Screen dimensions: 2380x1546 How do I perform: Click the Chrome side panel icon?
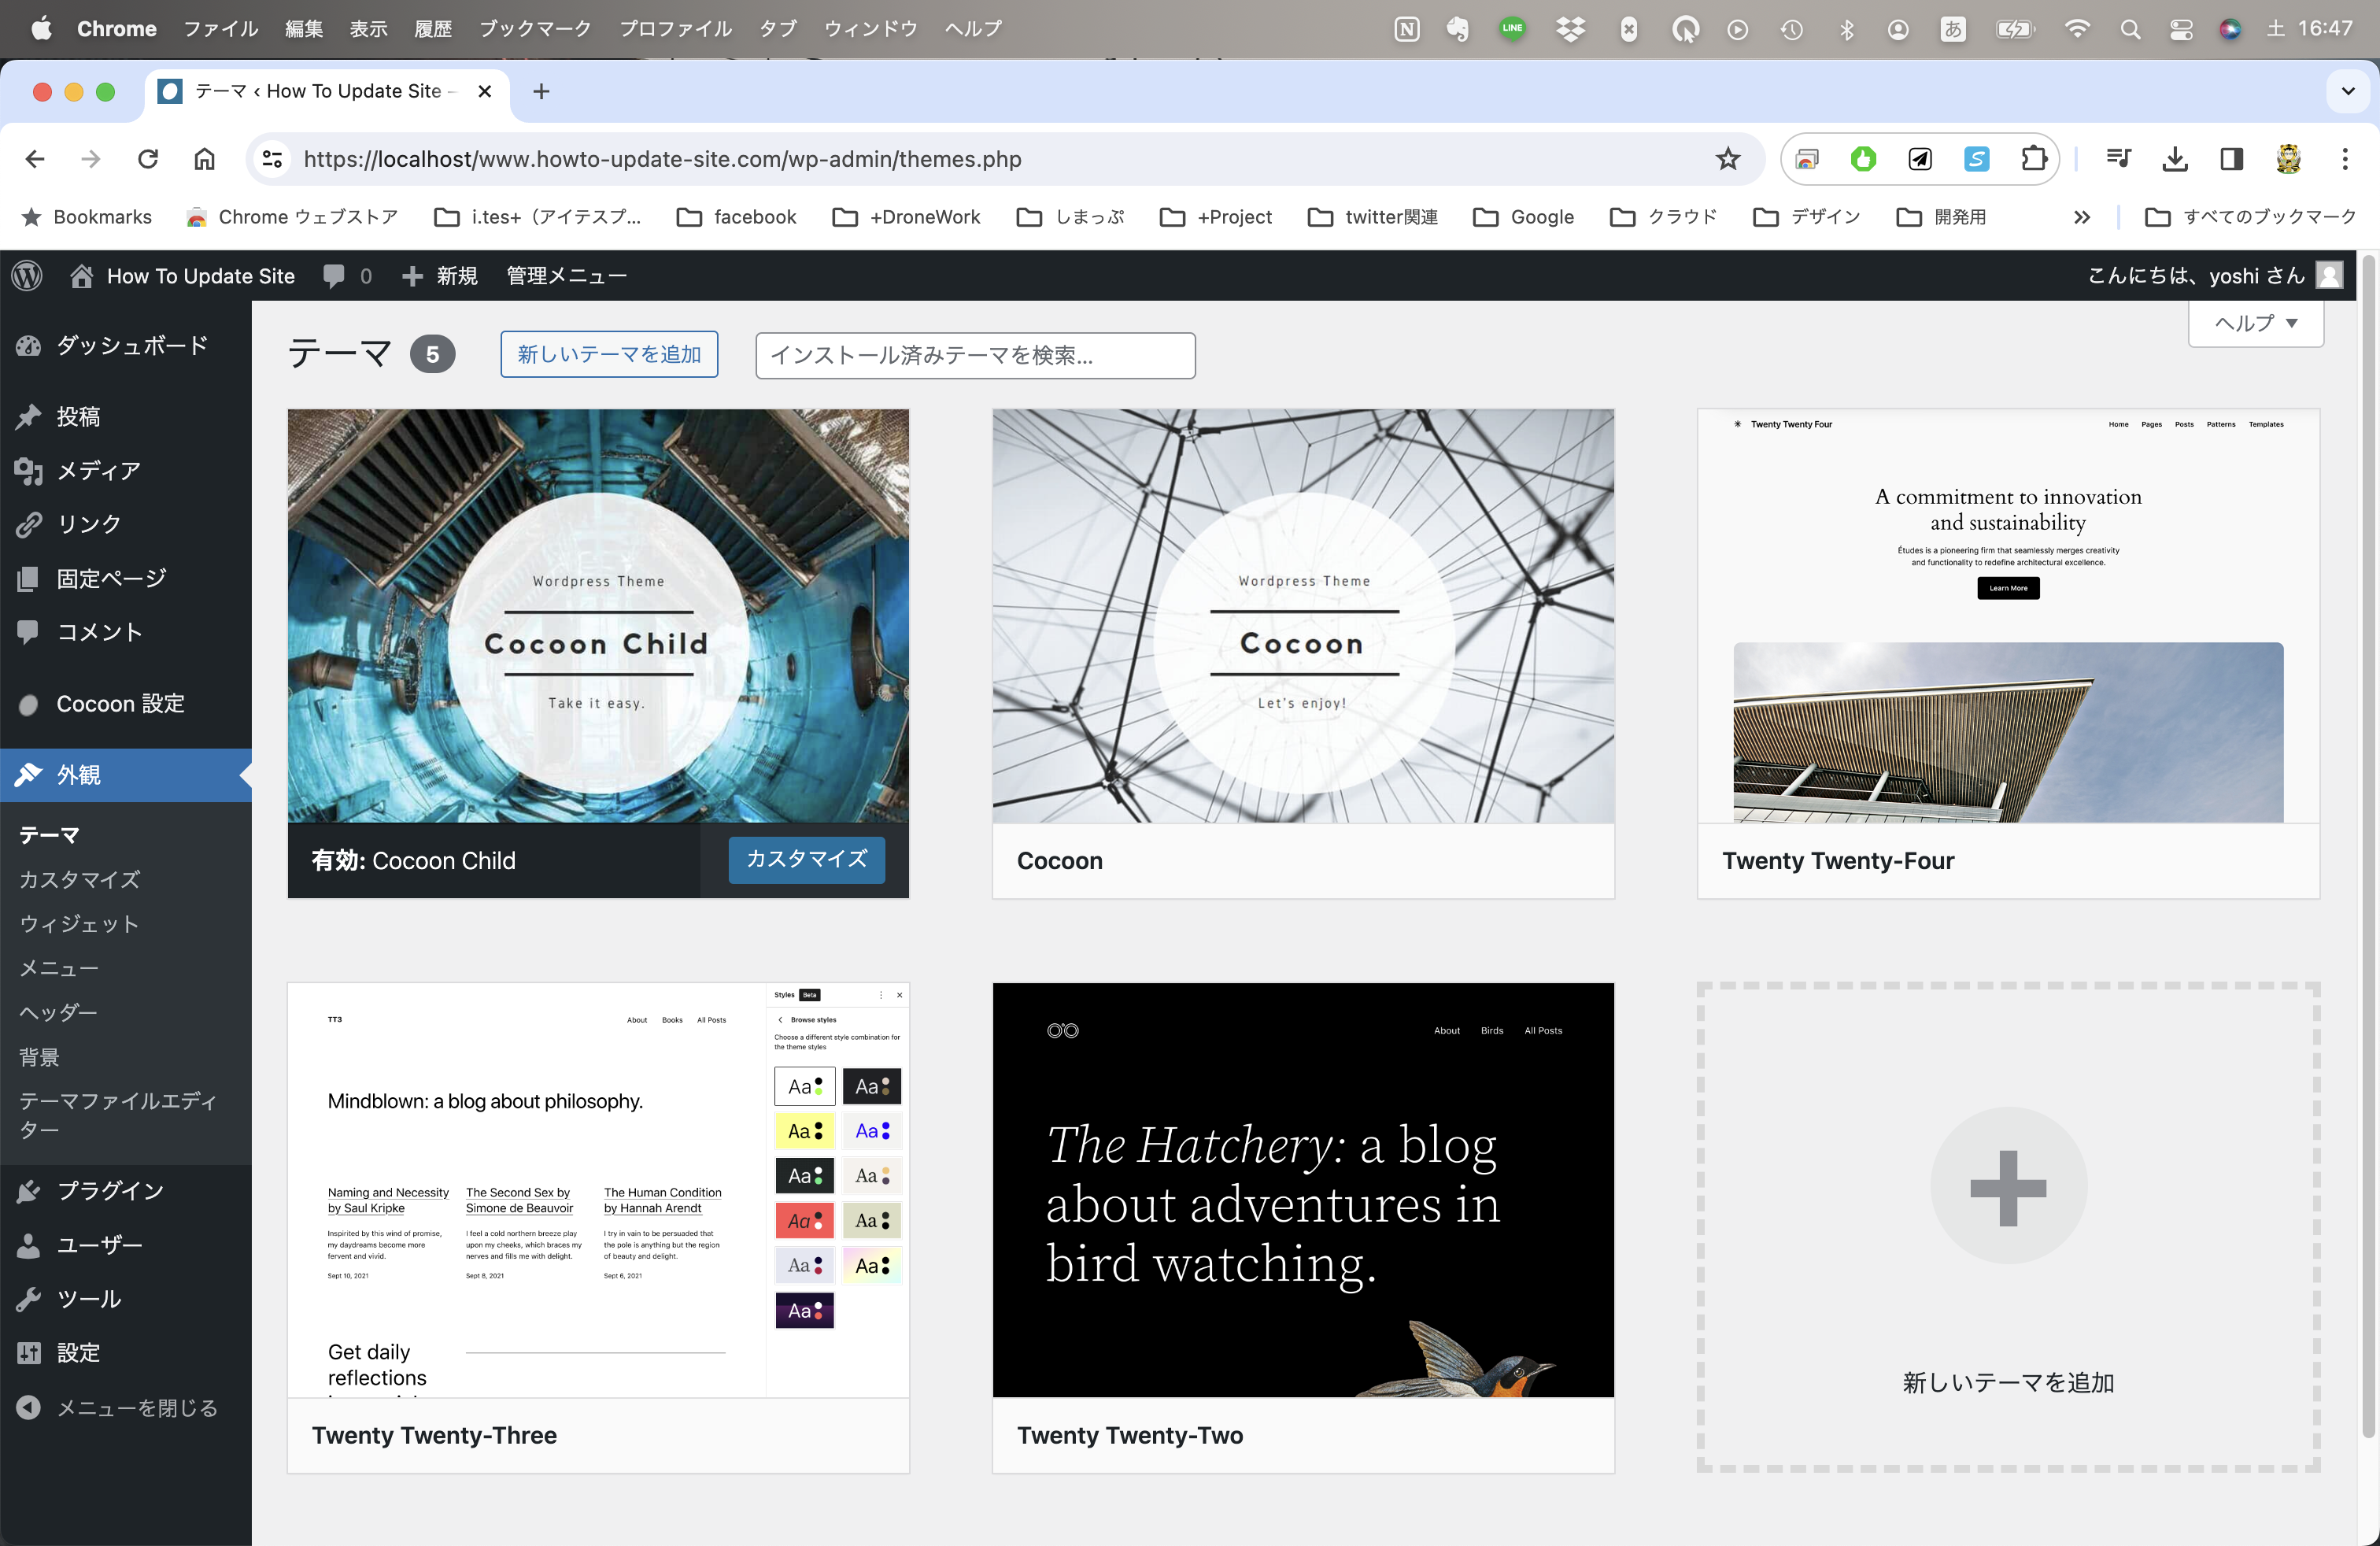tap(2231, 159)
